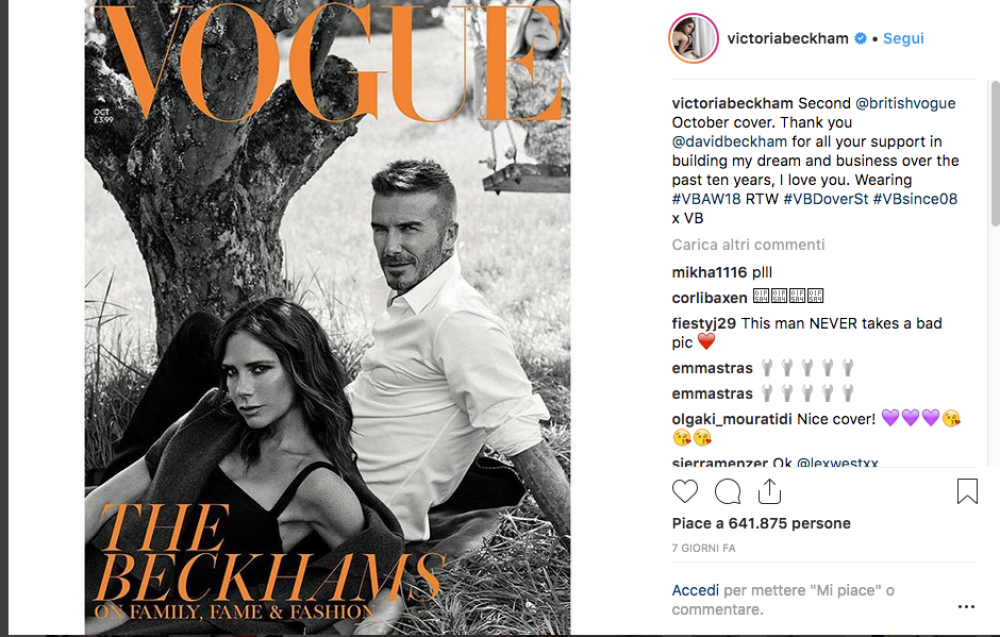Open the #VBDoverSt hashtag

coord(825,199)
